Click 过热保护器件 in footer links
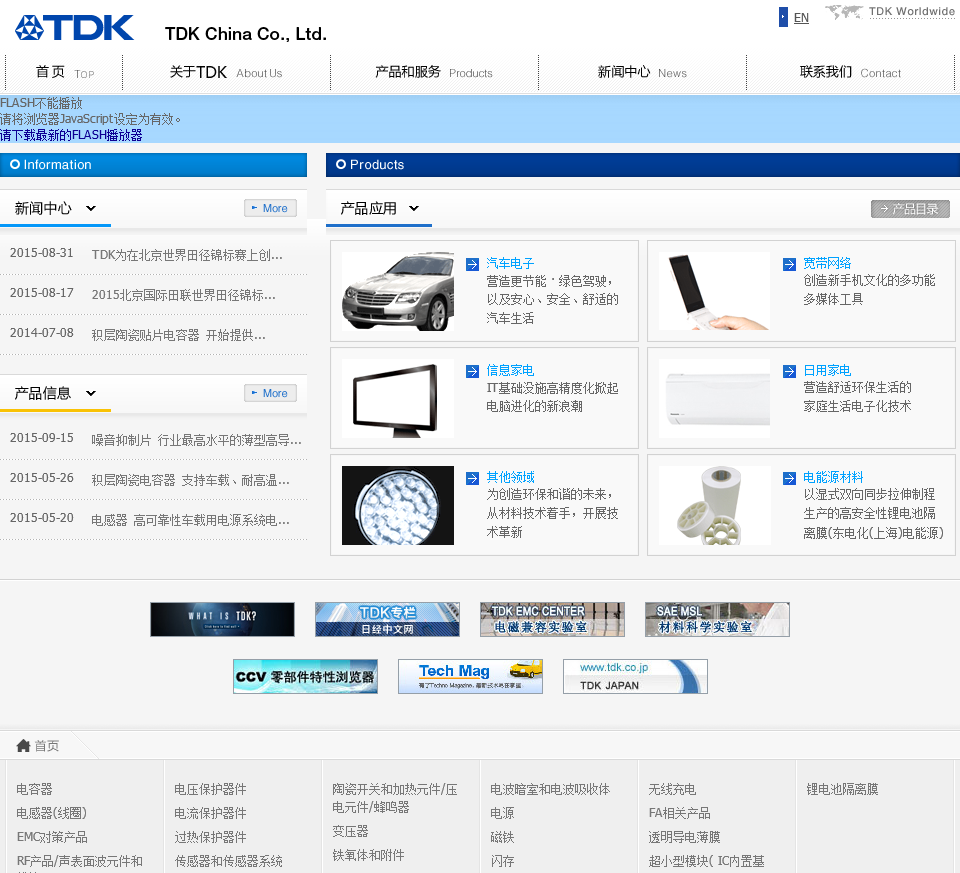 point(210,836)
